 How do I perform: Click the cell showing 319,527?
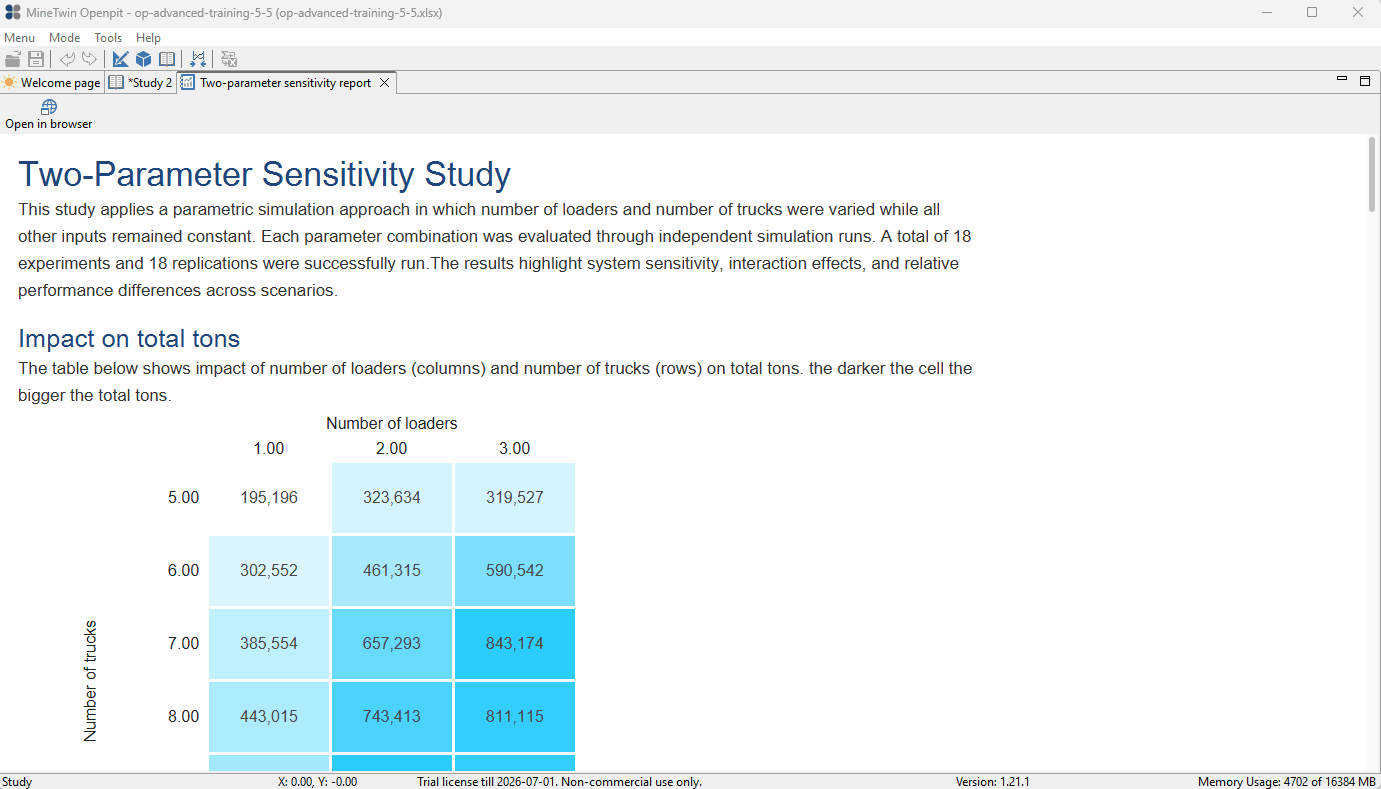coord(515,497)
